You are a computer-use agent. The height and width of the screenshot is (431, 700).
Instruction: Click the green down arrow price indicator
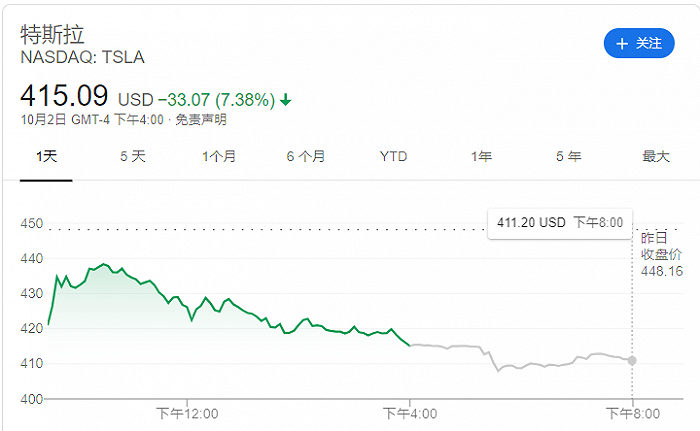pyautogui.click(x=286, y=100)
